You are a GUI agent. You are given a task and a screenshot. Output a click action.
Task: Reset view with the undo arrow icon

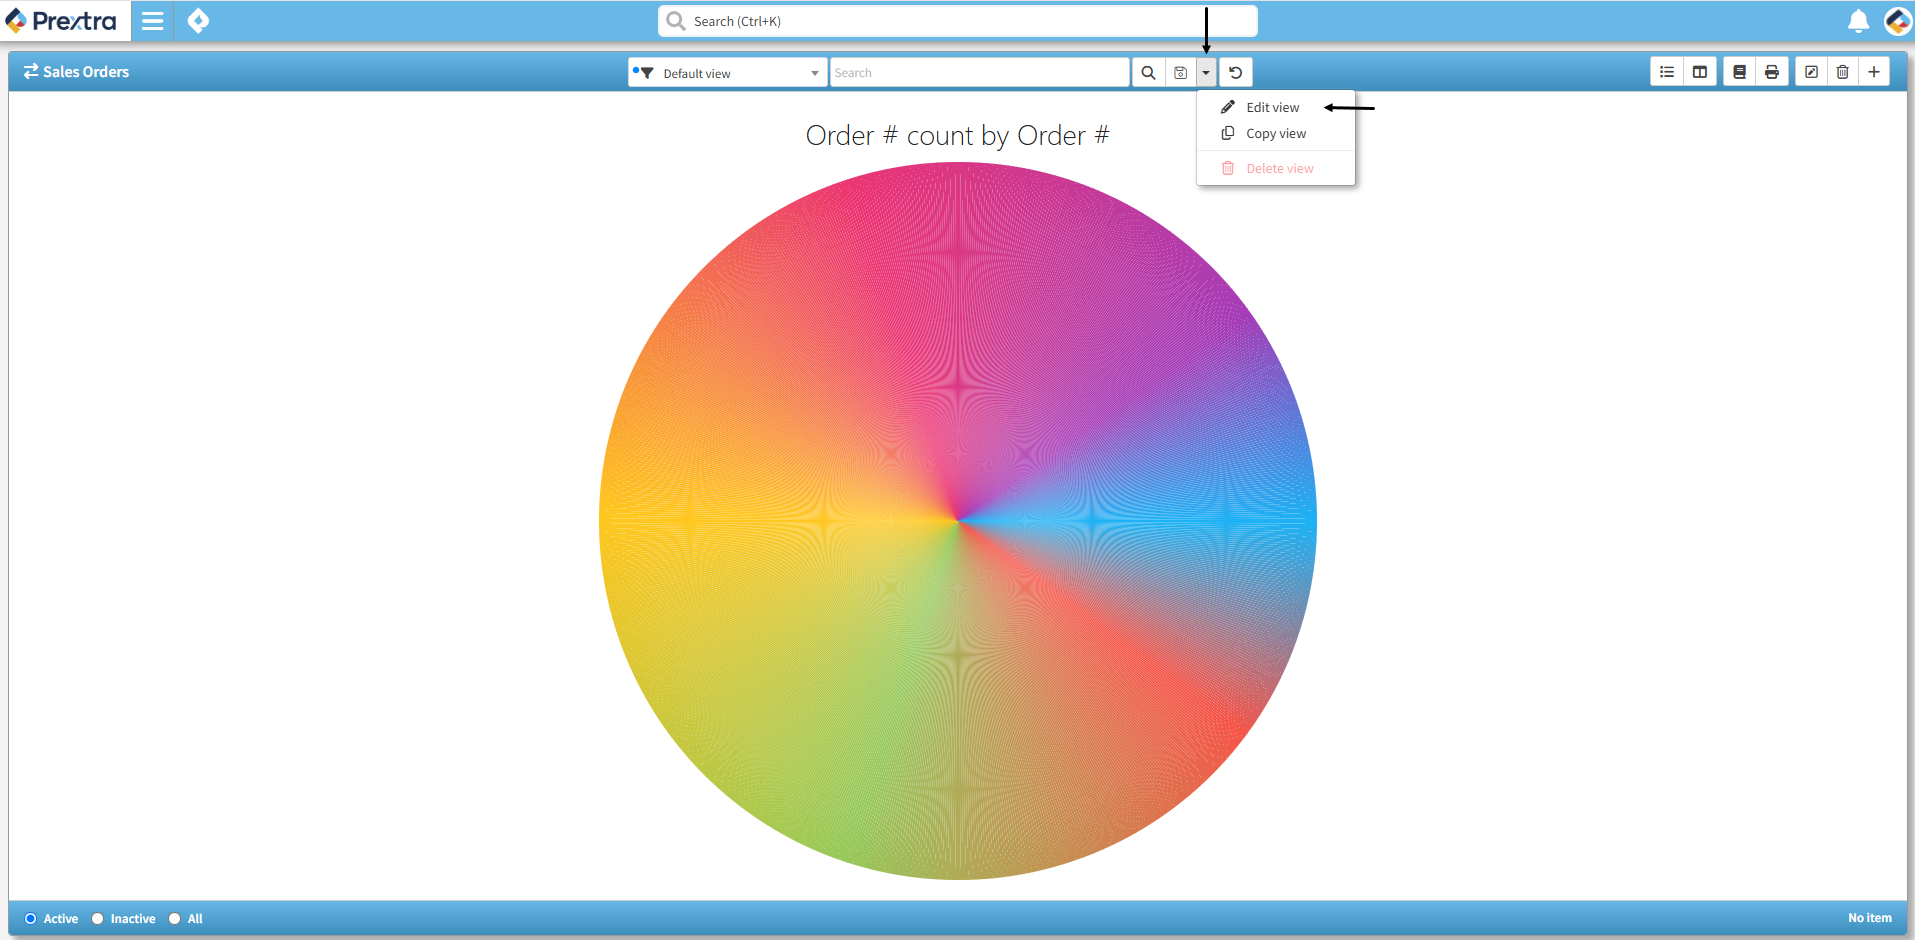point(1236,73)
